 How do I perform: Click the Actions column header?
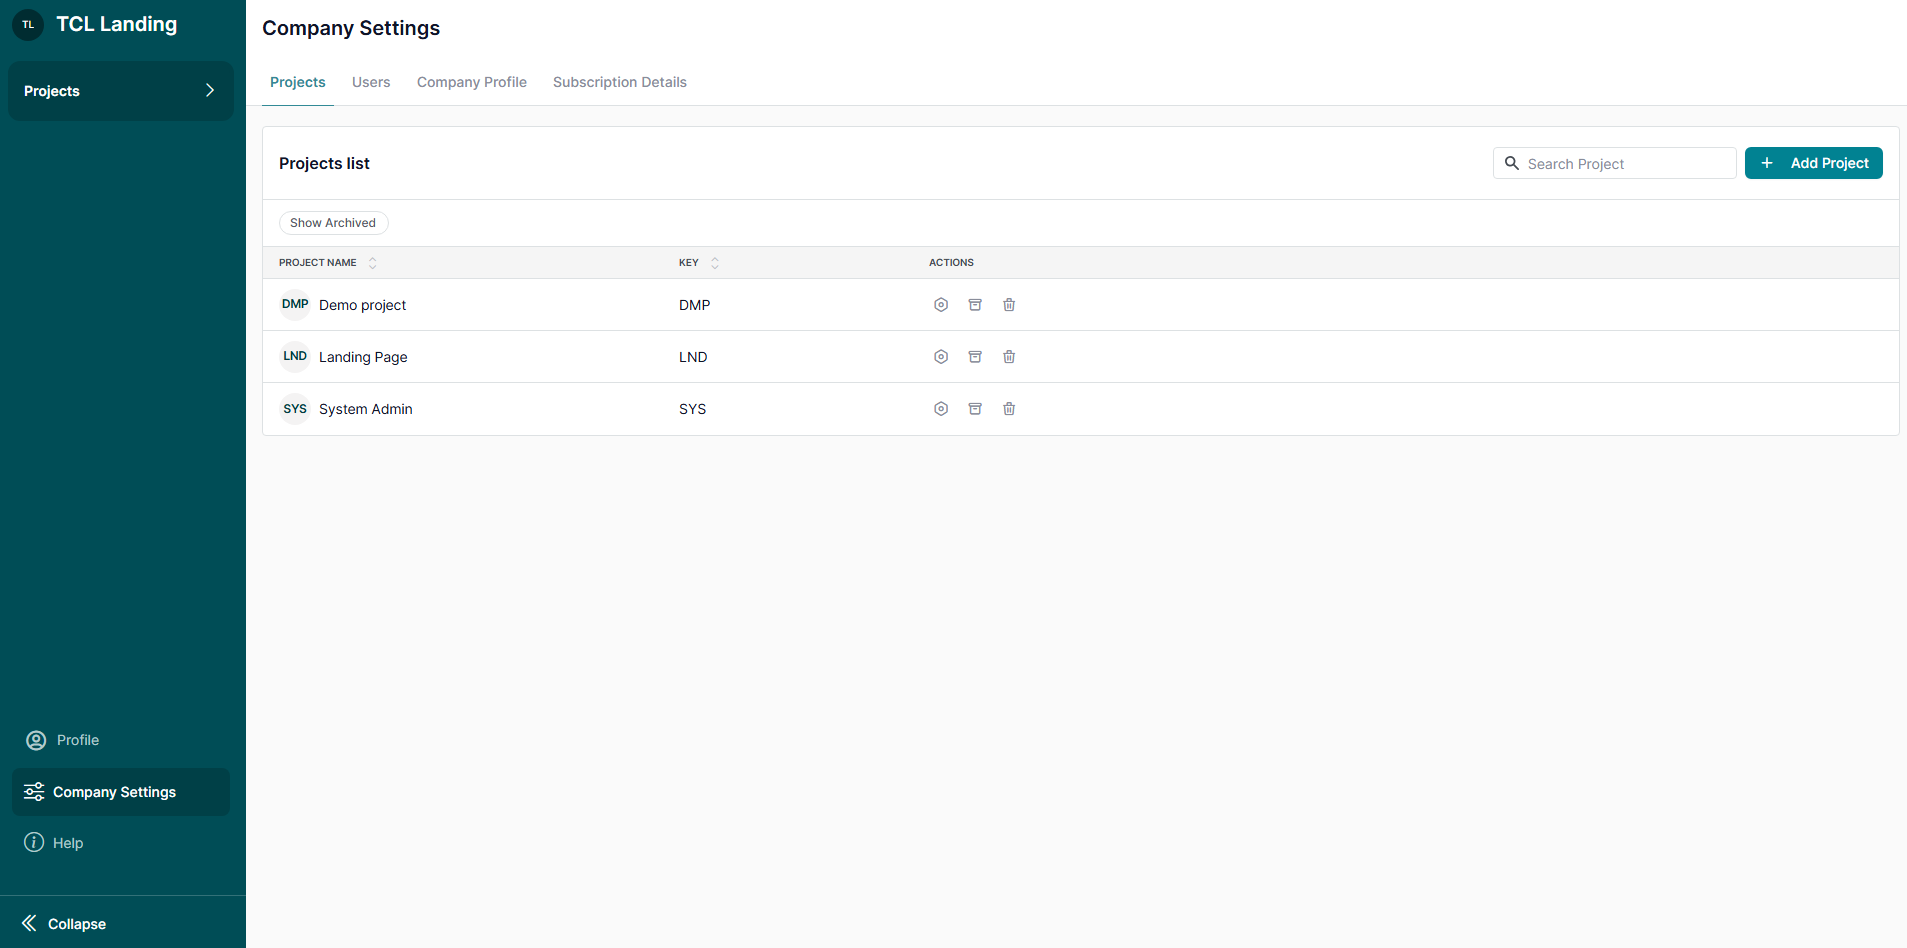point(951,263)
